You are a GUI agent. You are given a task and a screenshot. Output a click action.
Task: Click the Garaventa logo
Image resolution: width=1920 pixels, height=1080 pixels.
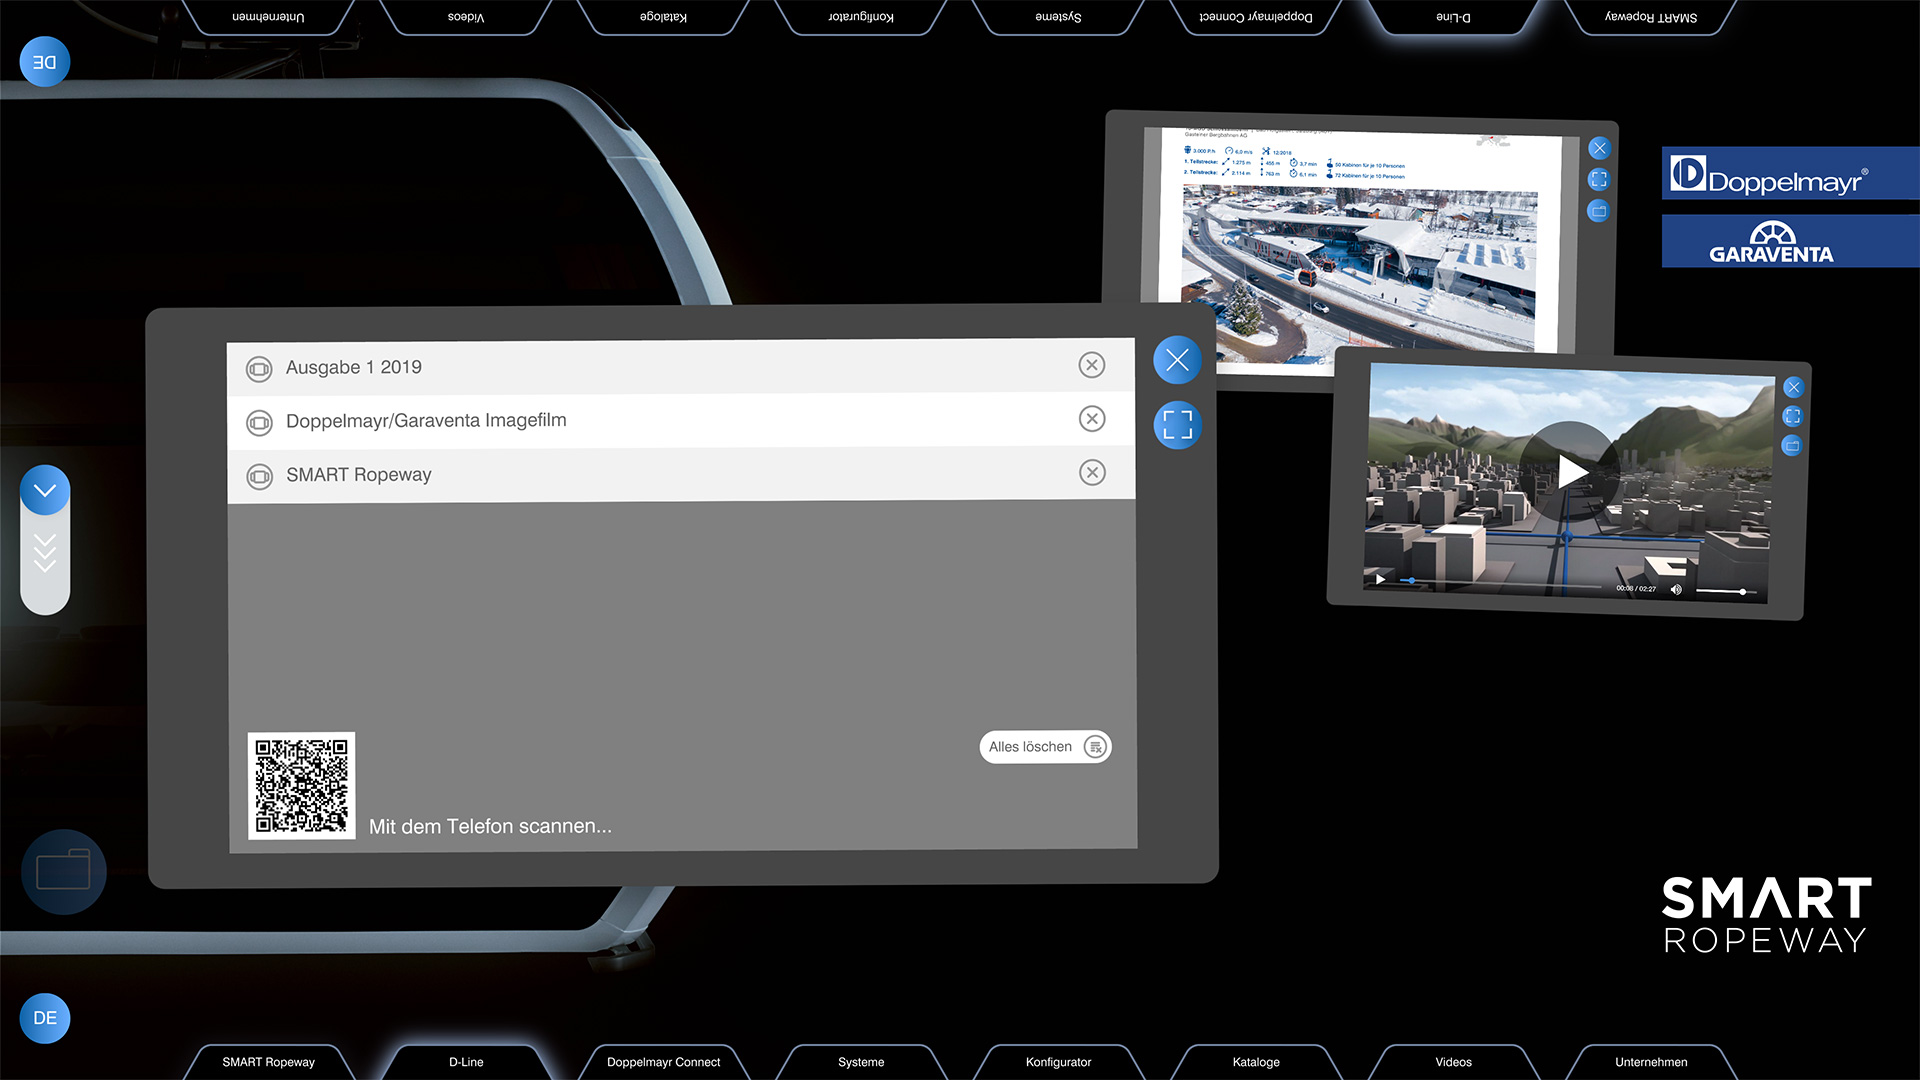coord(1790,241)
